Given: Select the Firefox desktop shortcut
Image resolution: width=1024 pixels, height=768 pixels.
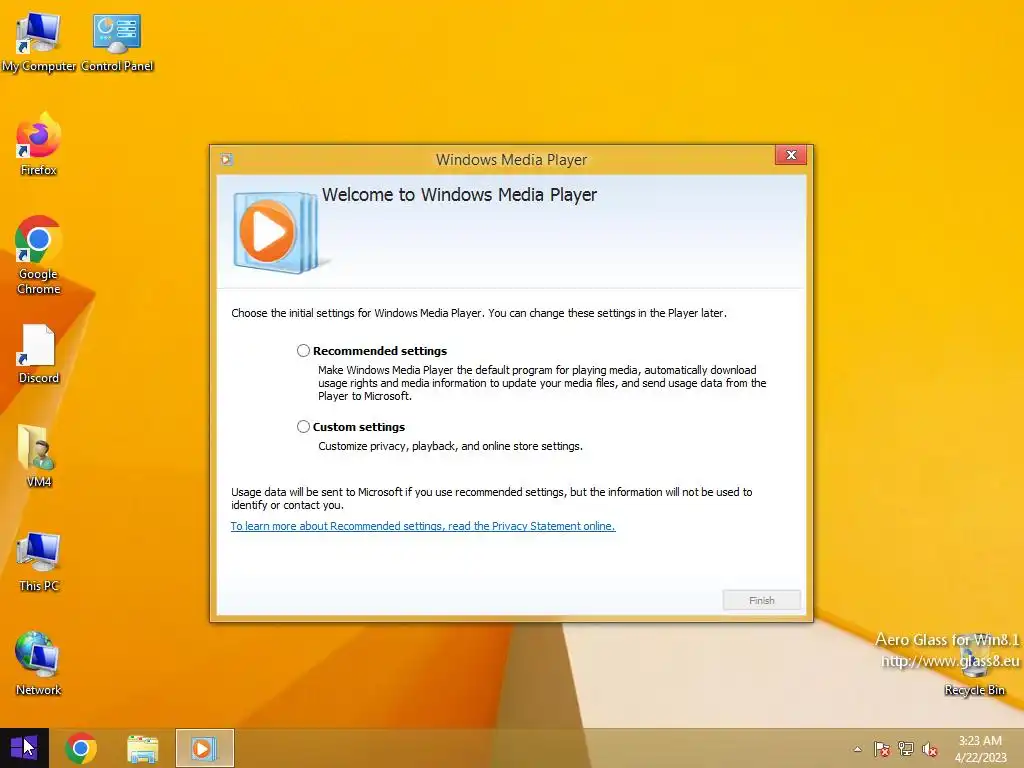Looking at the screenshot, I should point(38,145).
